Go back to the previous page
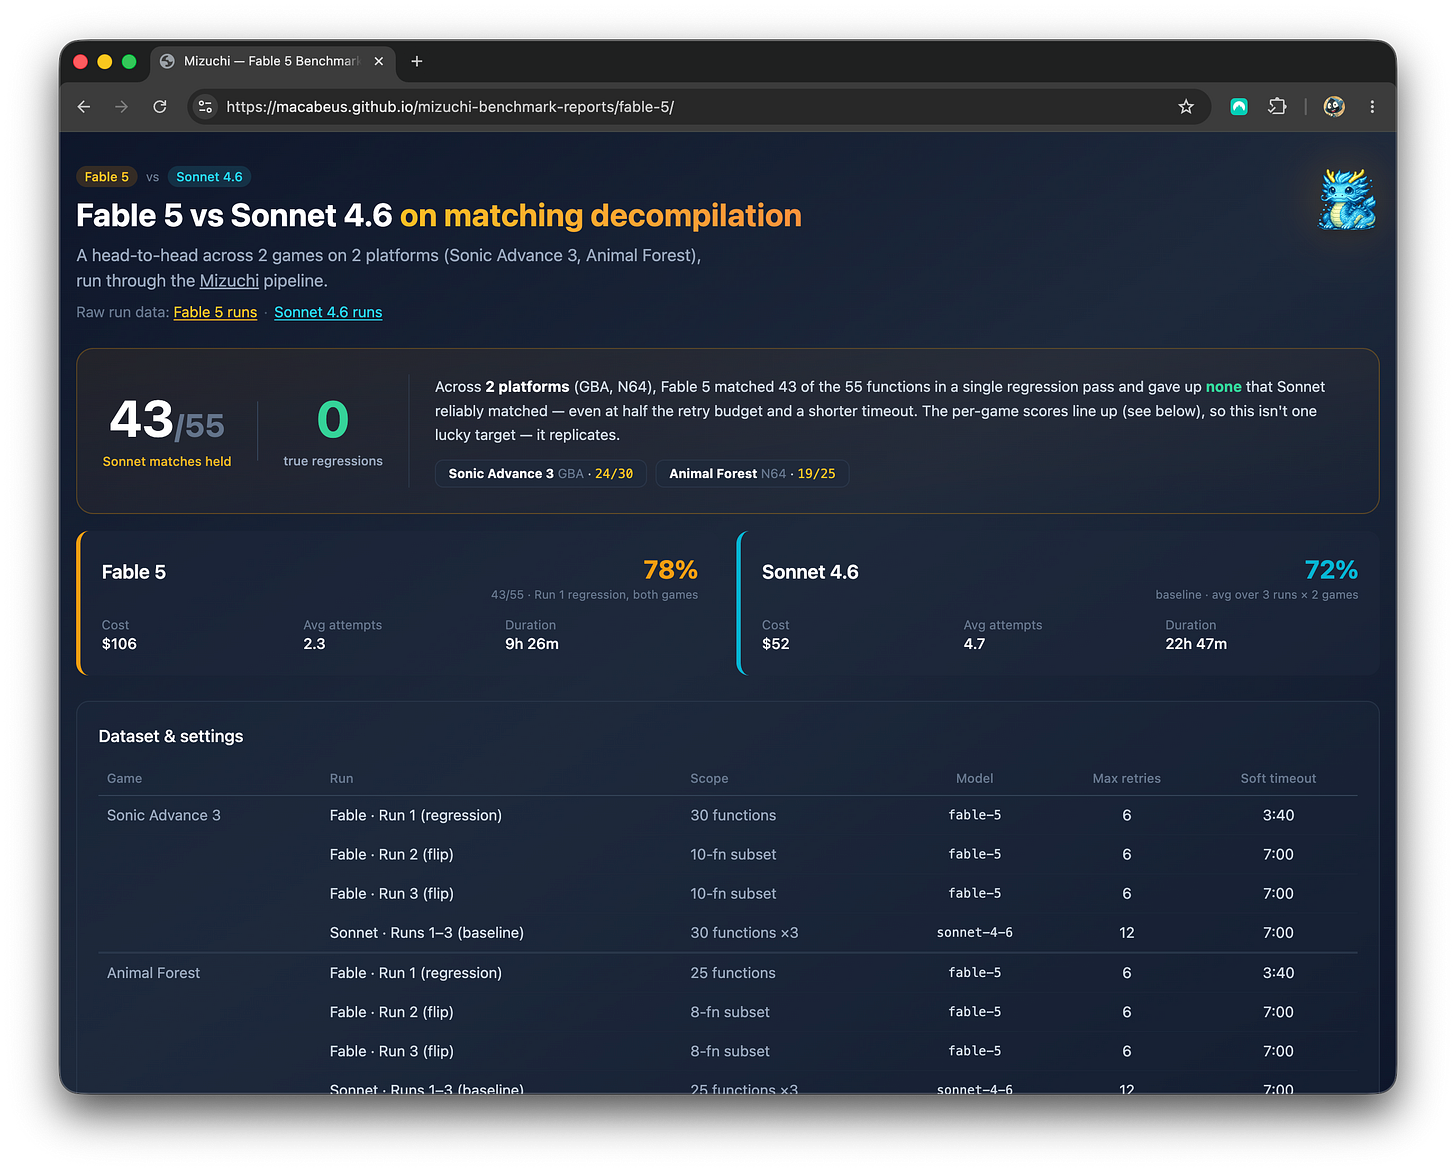Screen dimensions: 1456x1172 (84, 107)
